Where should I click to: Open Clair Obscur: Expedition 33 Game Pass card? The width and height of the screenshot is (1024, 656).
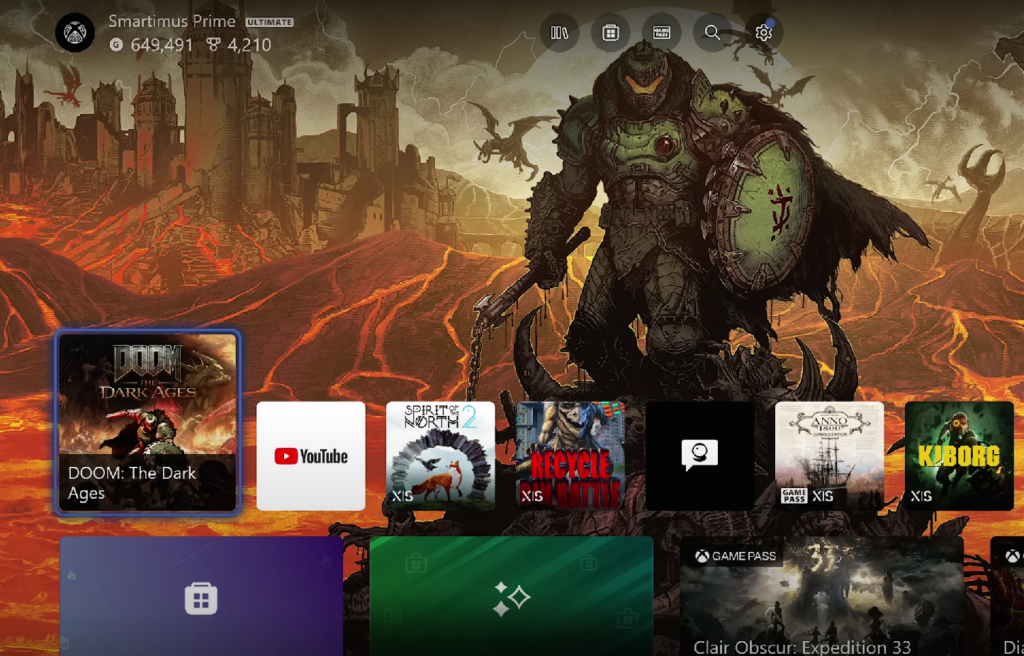point(822,596)
